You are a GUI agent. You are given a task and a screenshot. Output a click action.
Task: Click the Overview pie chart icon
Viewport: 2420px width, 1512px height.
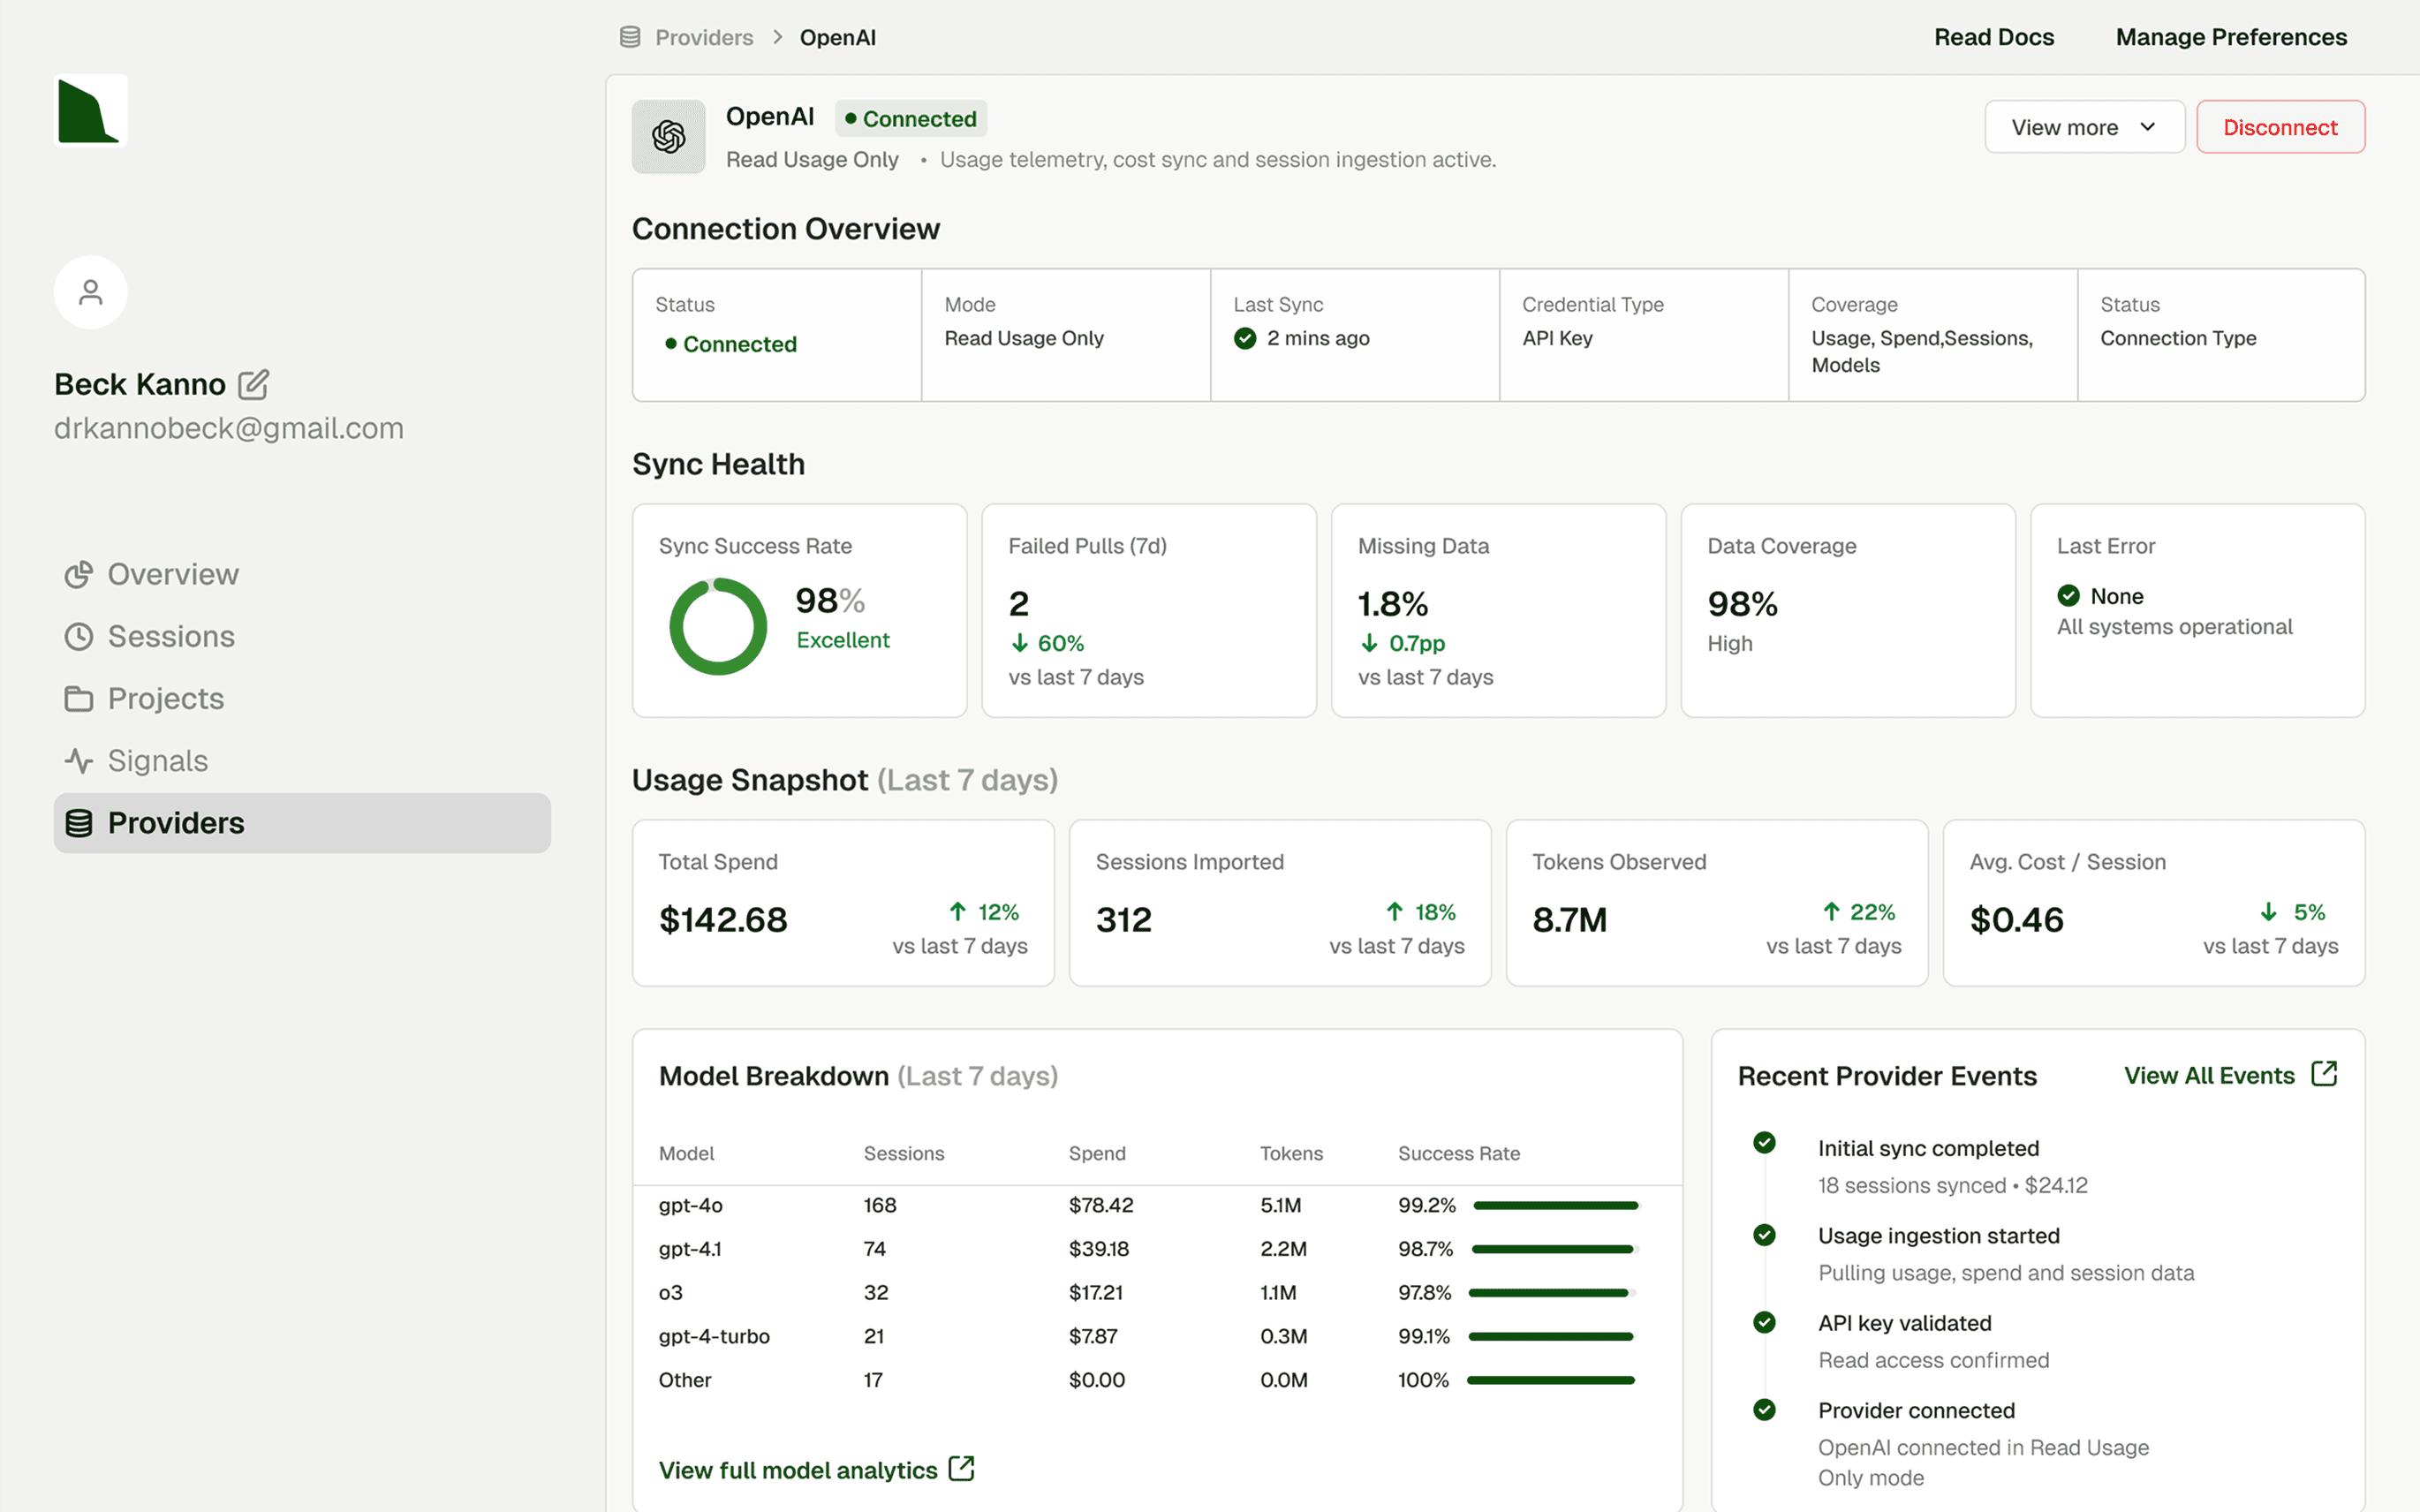coord(79,574)
